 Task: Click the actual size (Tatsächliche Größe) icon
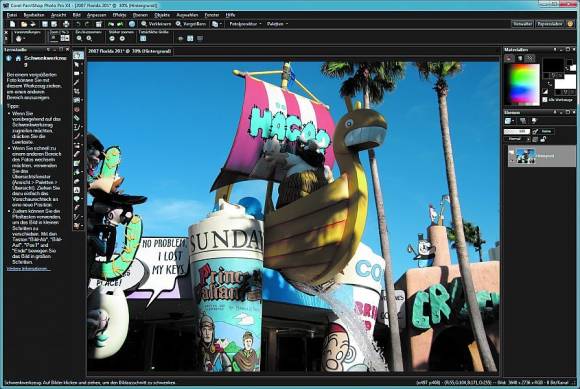143,38
